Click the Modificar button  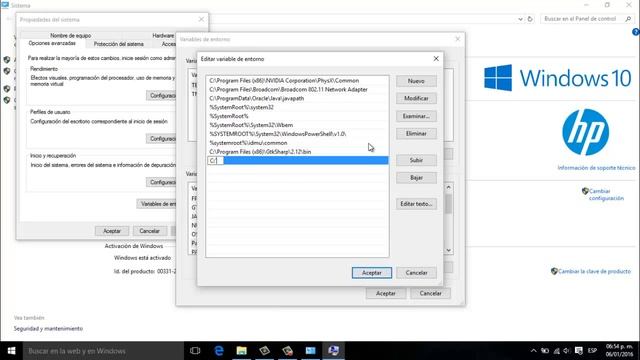416,98
